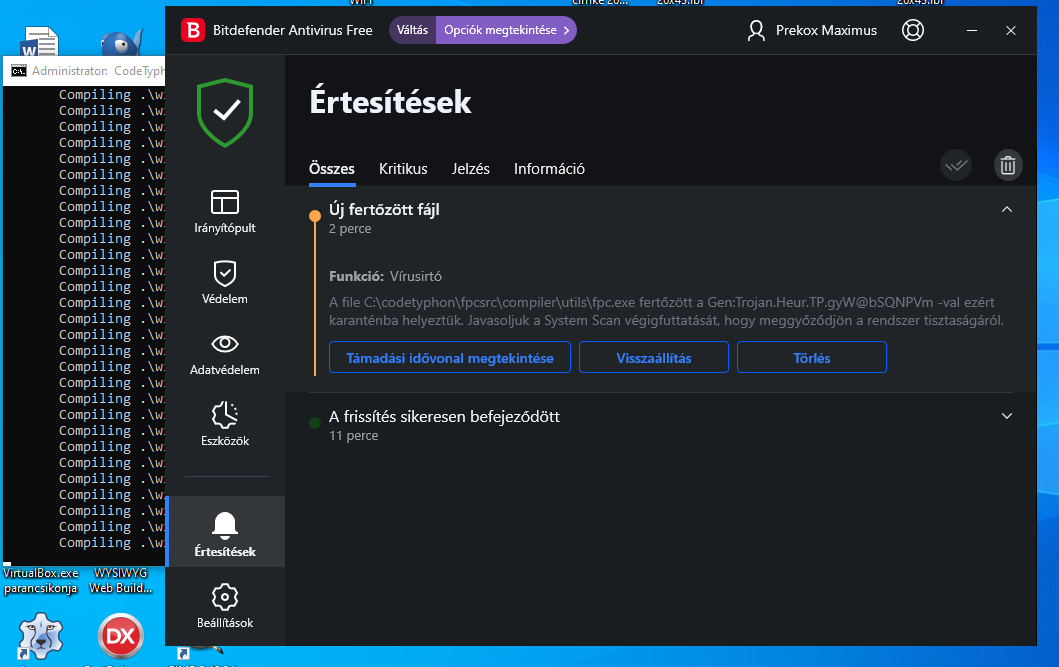Open the blue fish desktop icon
Screen dimensions: 1059x667
122,43
